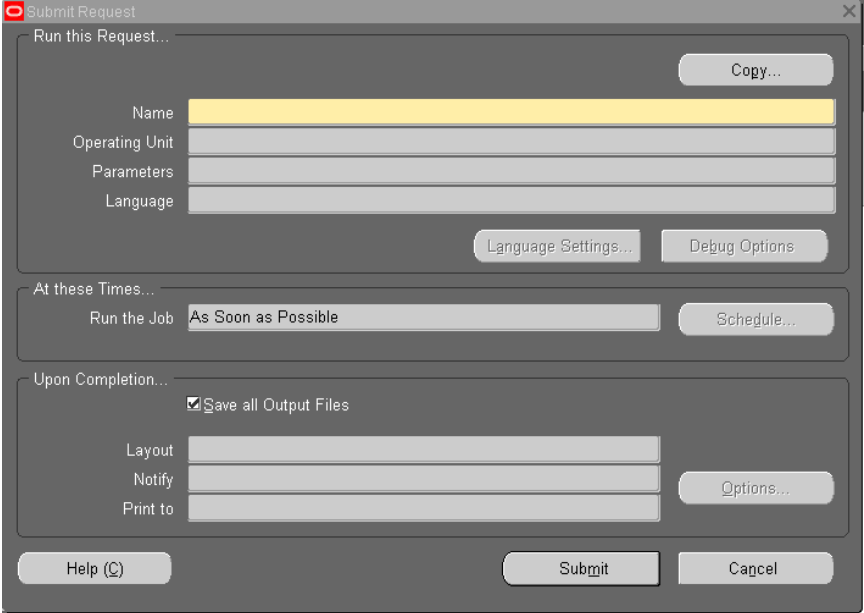This screenshot has width=864, height=613.
Task: Click the Copy... button
Action: 755,70
